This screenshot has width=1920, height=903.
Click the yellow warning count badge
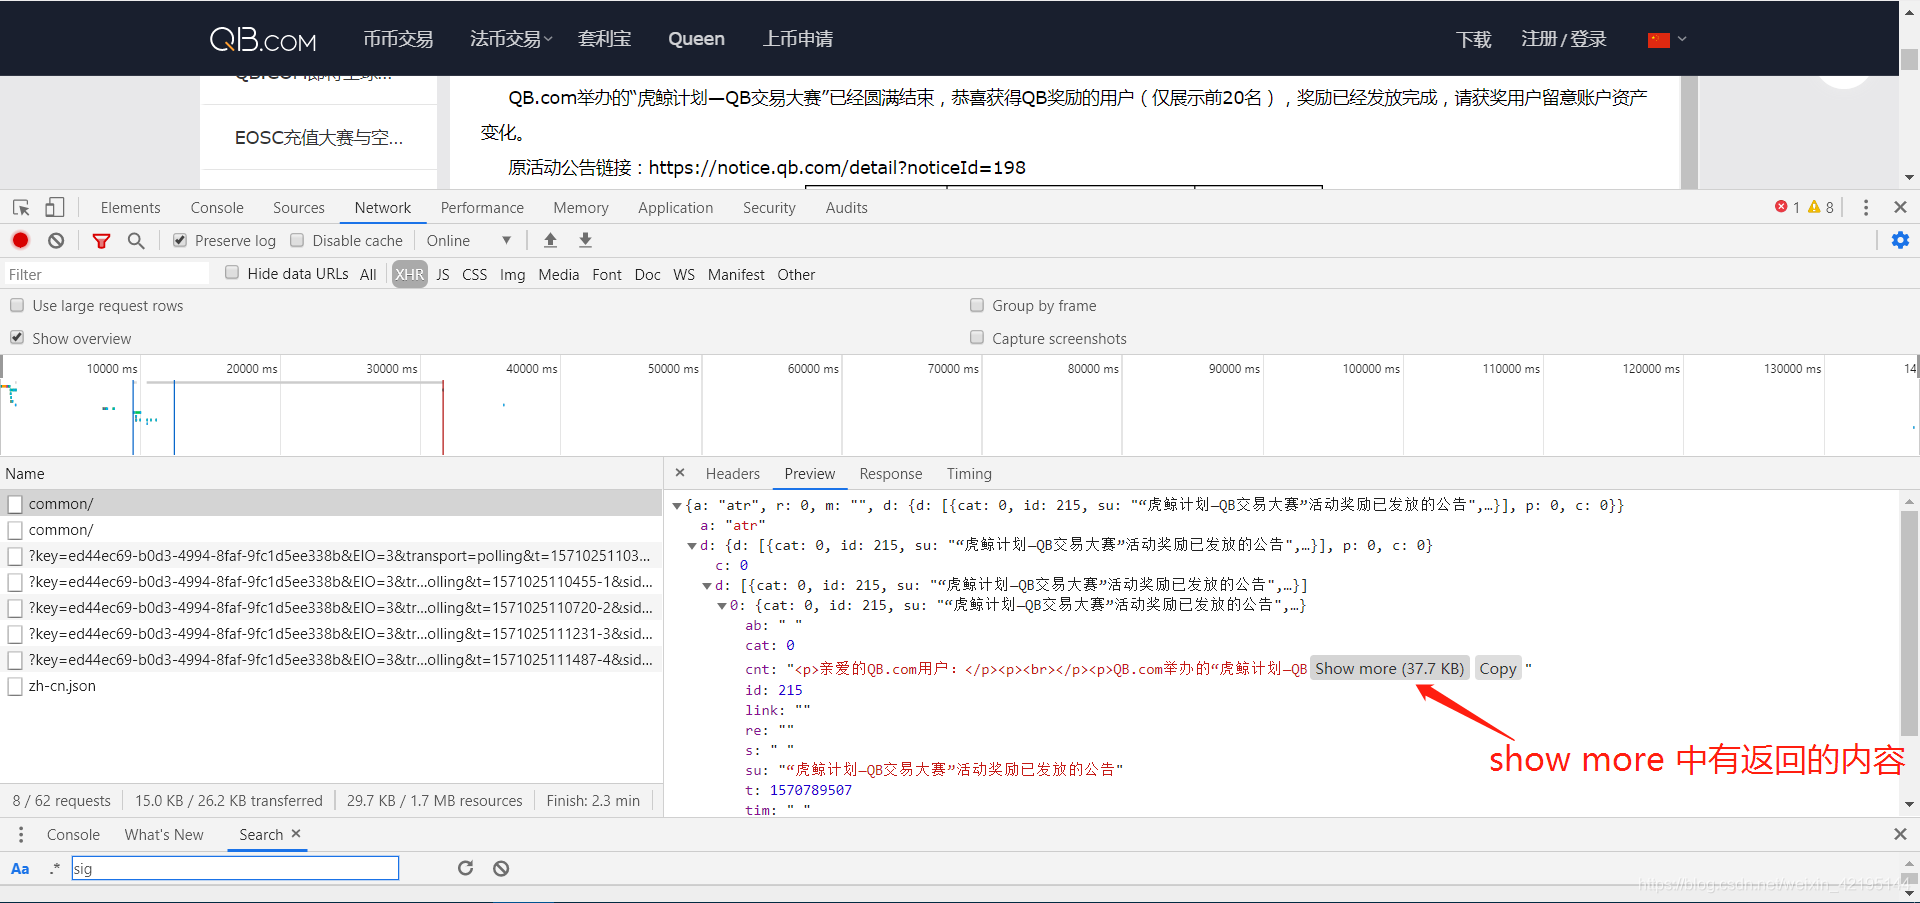coord(1821,207)
